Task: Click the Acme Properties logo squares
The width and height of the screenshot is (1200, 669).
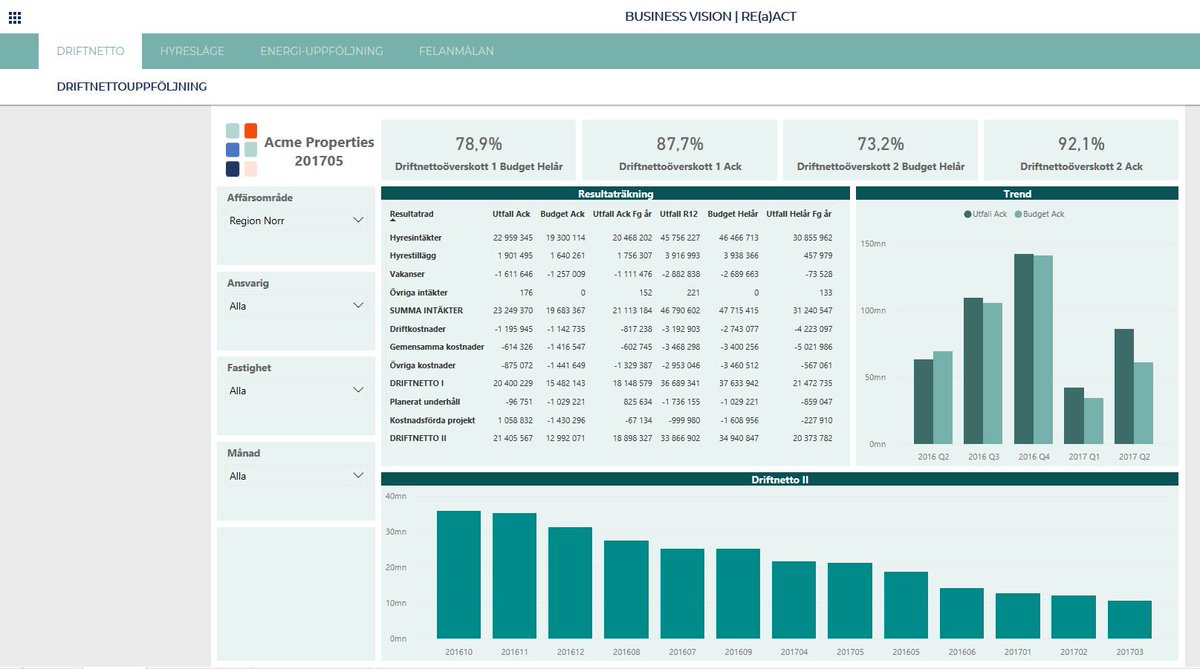Action: 242,150
